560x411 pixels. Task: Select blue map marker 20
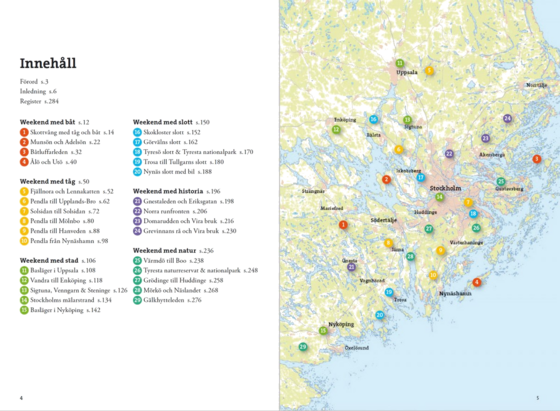(380, 315)
